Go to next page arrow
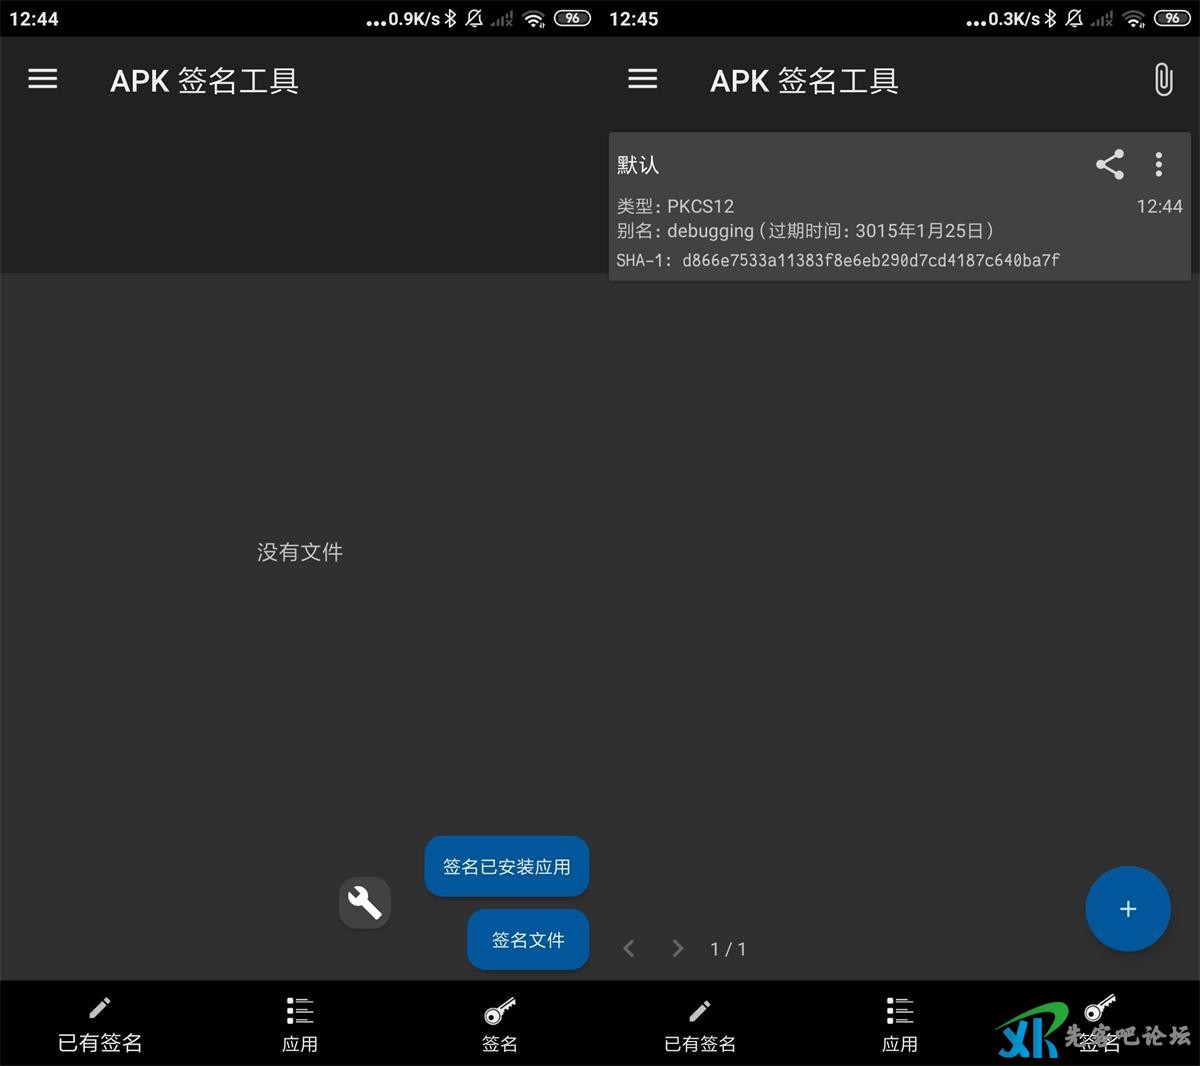Viewport: 1200px width, 1066px height. point(677,948)
